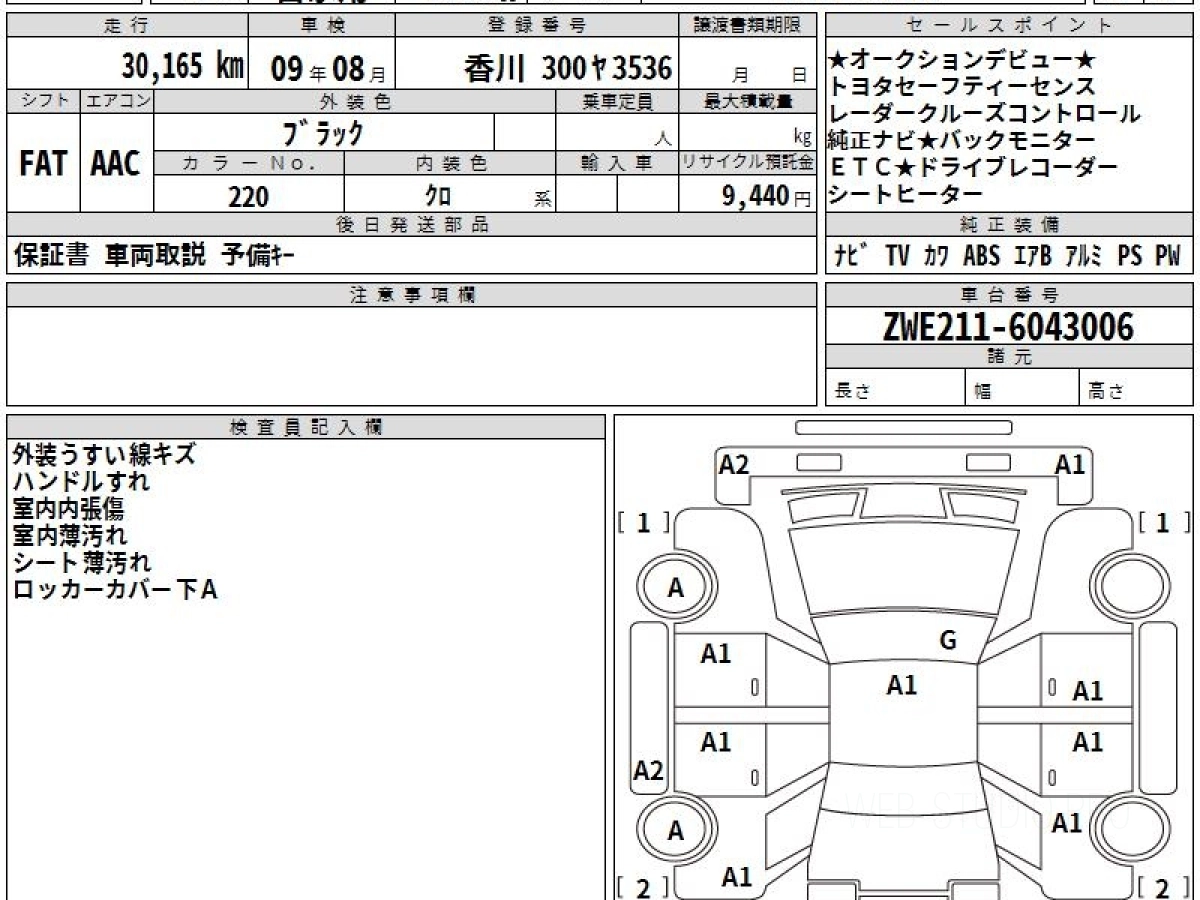
Task: Click the G mark on the windshield
Action: [948, 641]
